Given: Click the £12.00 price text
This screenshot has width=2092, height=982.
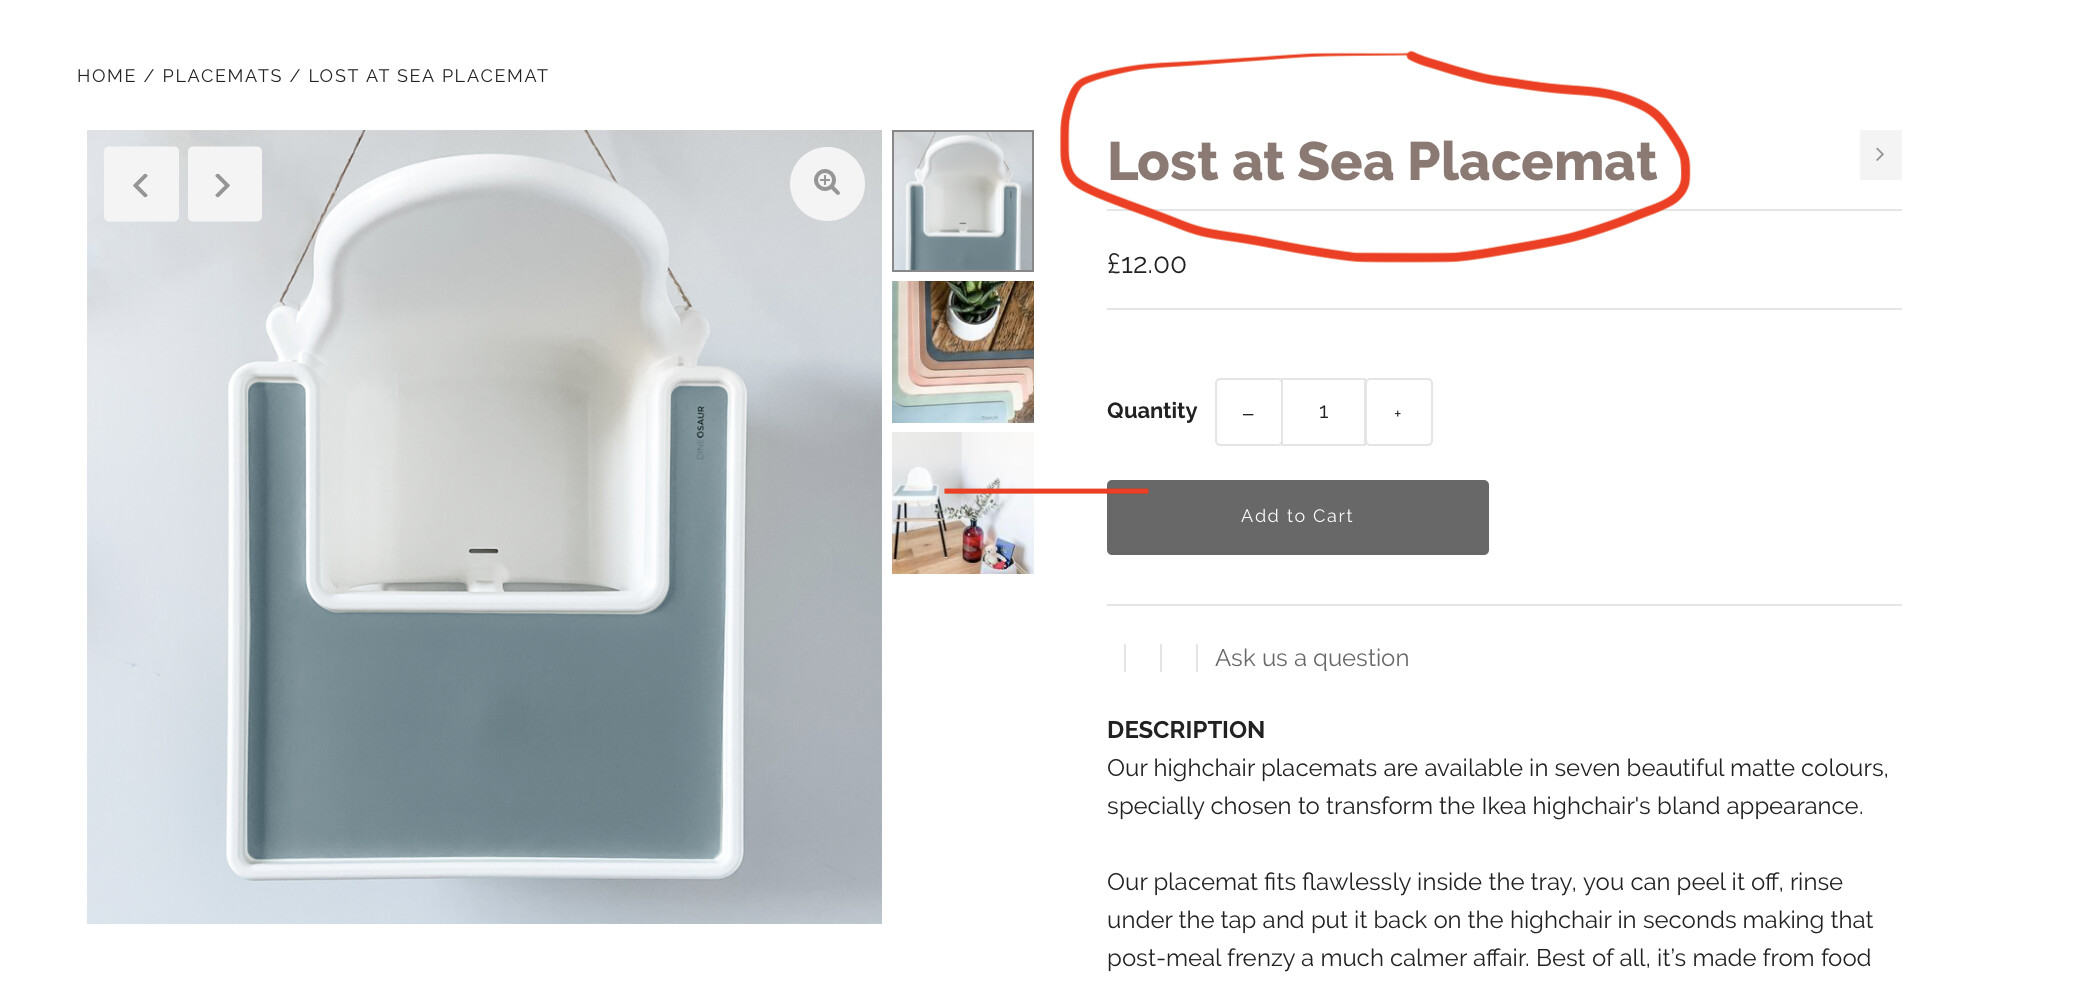Looking at the screenshot, I should pos(1146,265).
